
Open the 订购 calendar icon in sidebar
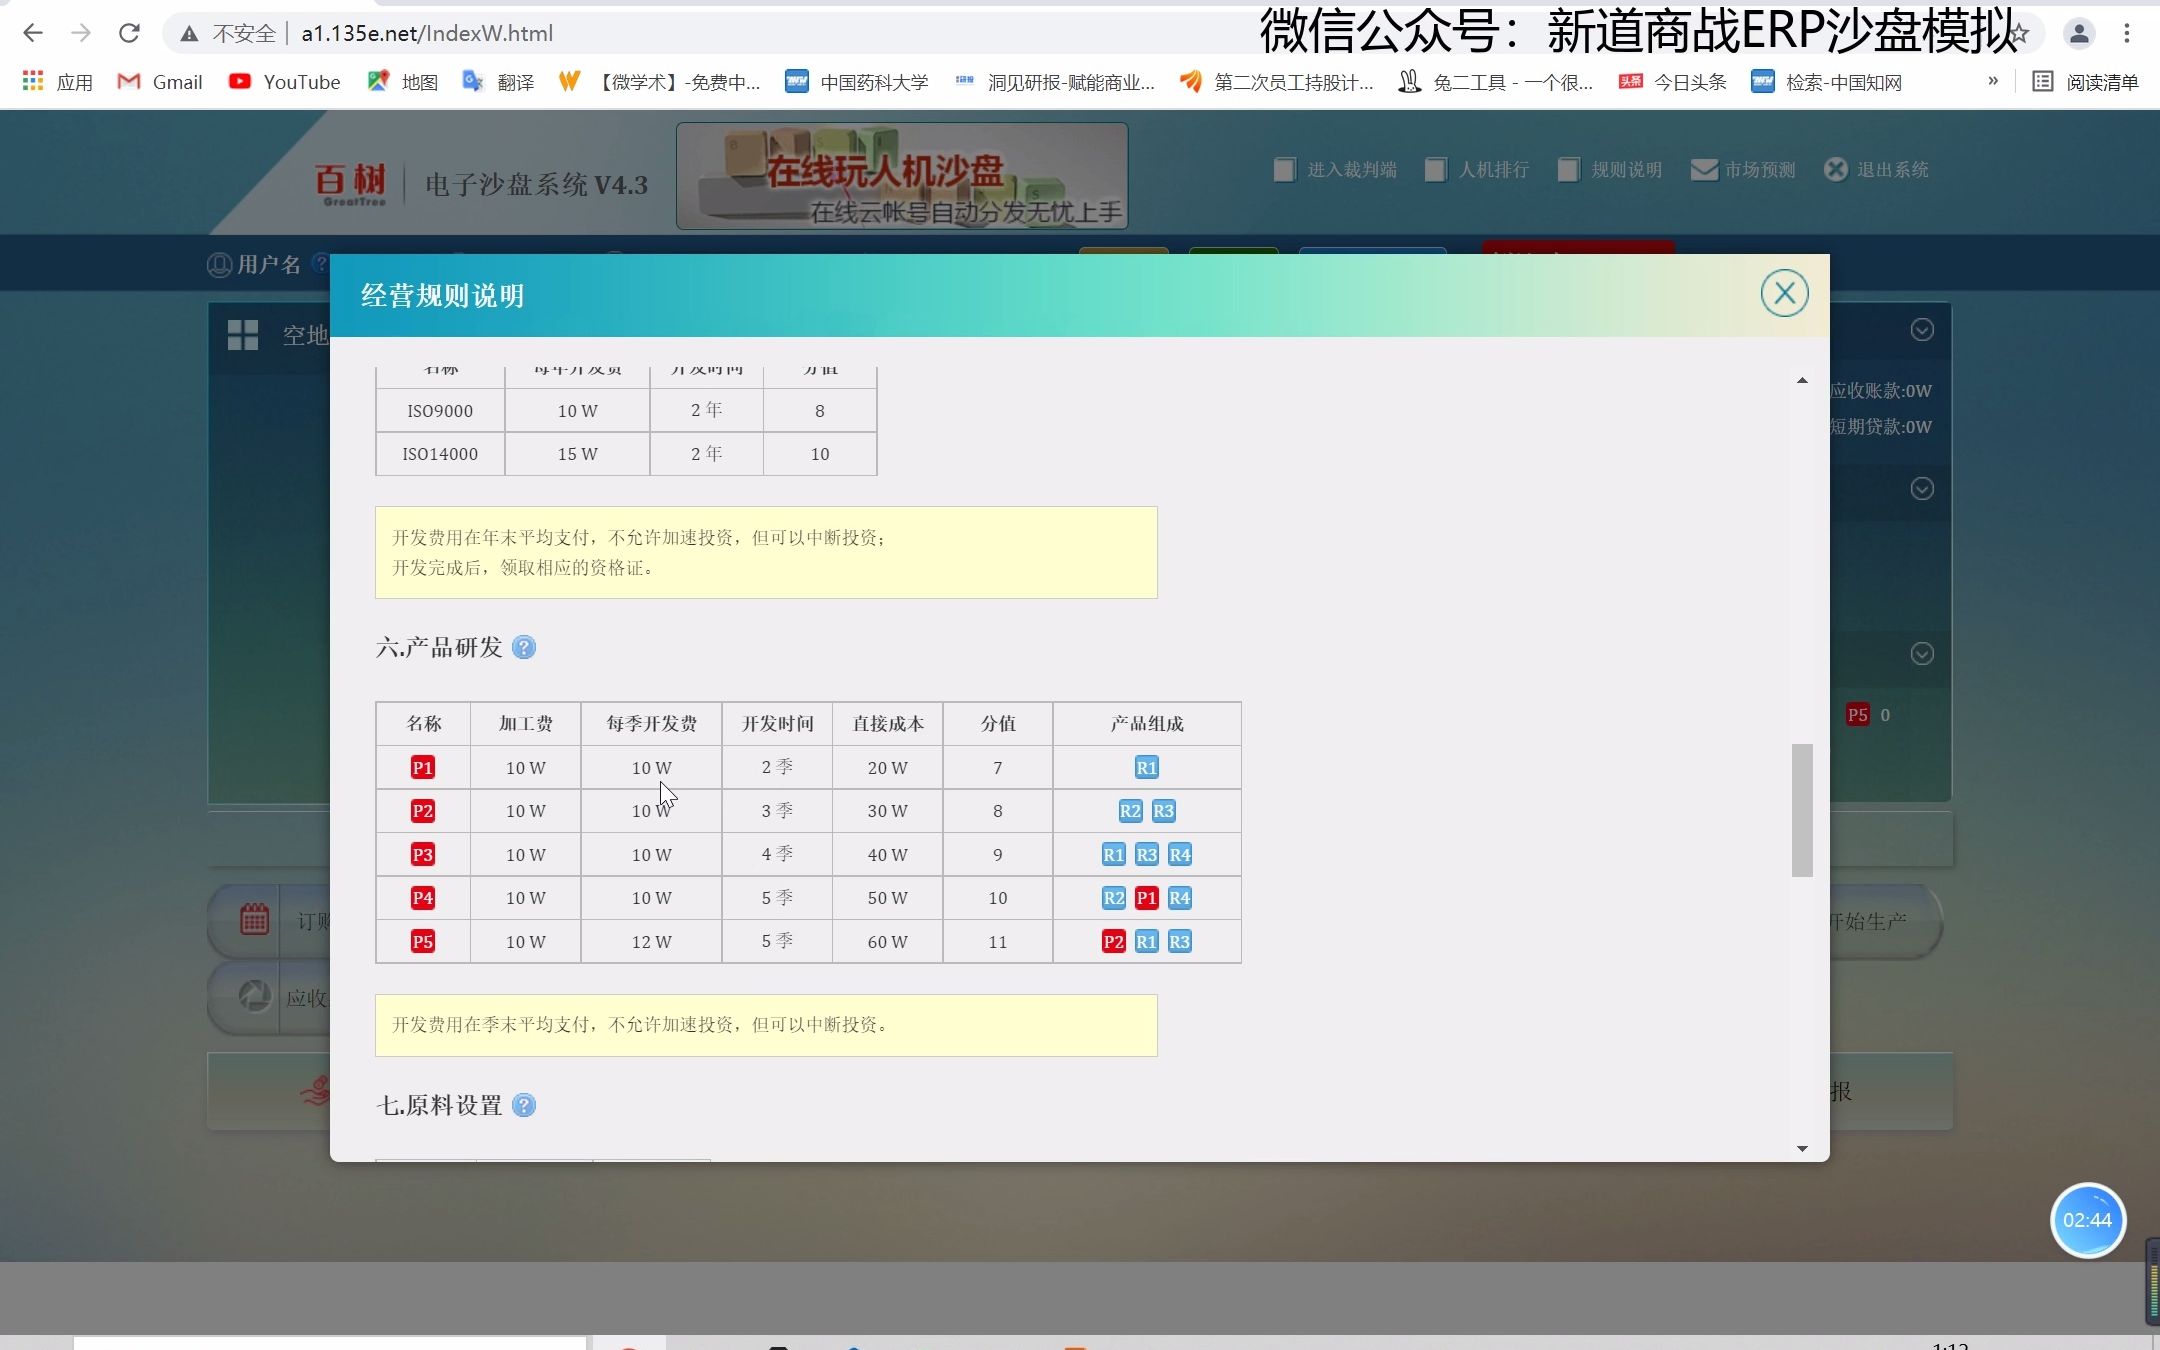click(255, 918)
